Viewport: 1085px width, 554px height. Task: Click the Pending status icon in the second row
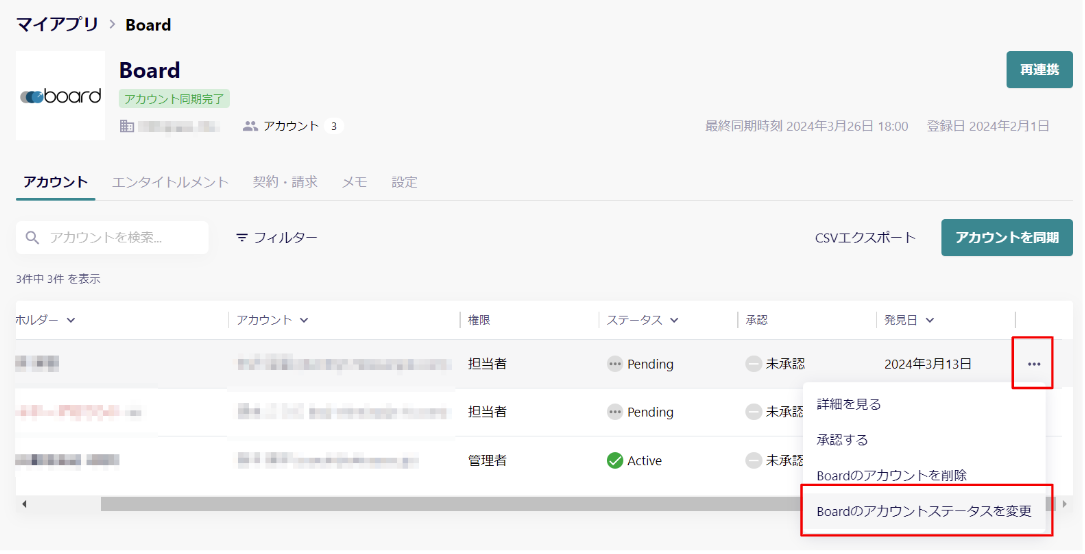[x=614, y=412]
